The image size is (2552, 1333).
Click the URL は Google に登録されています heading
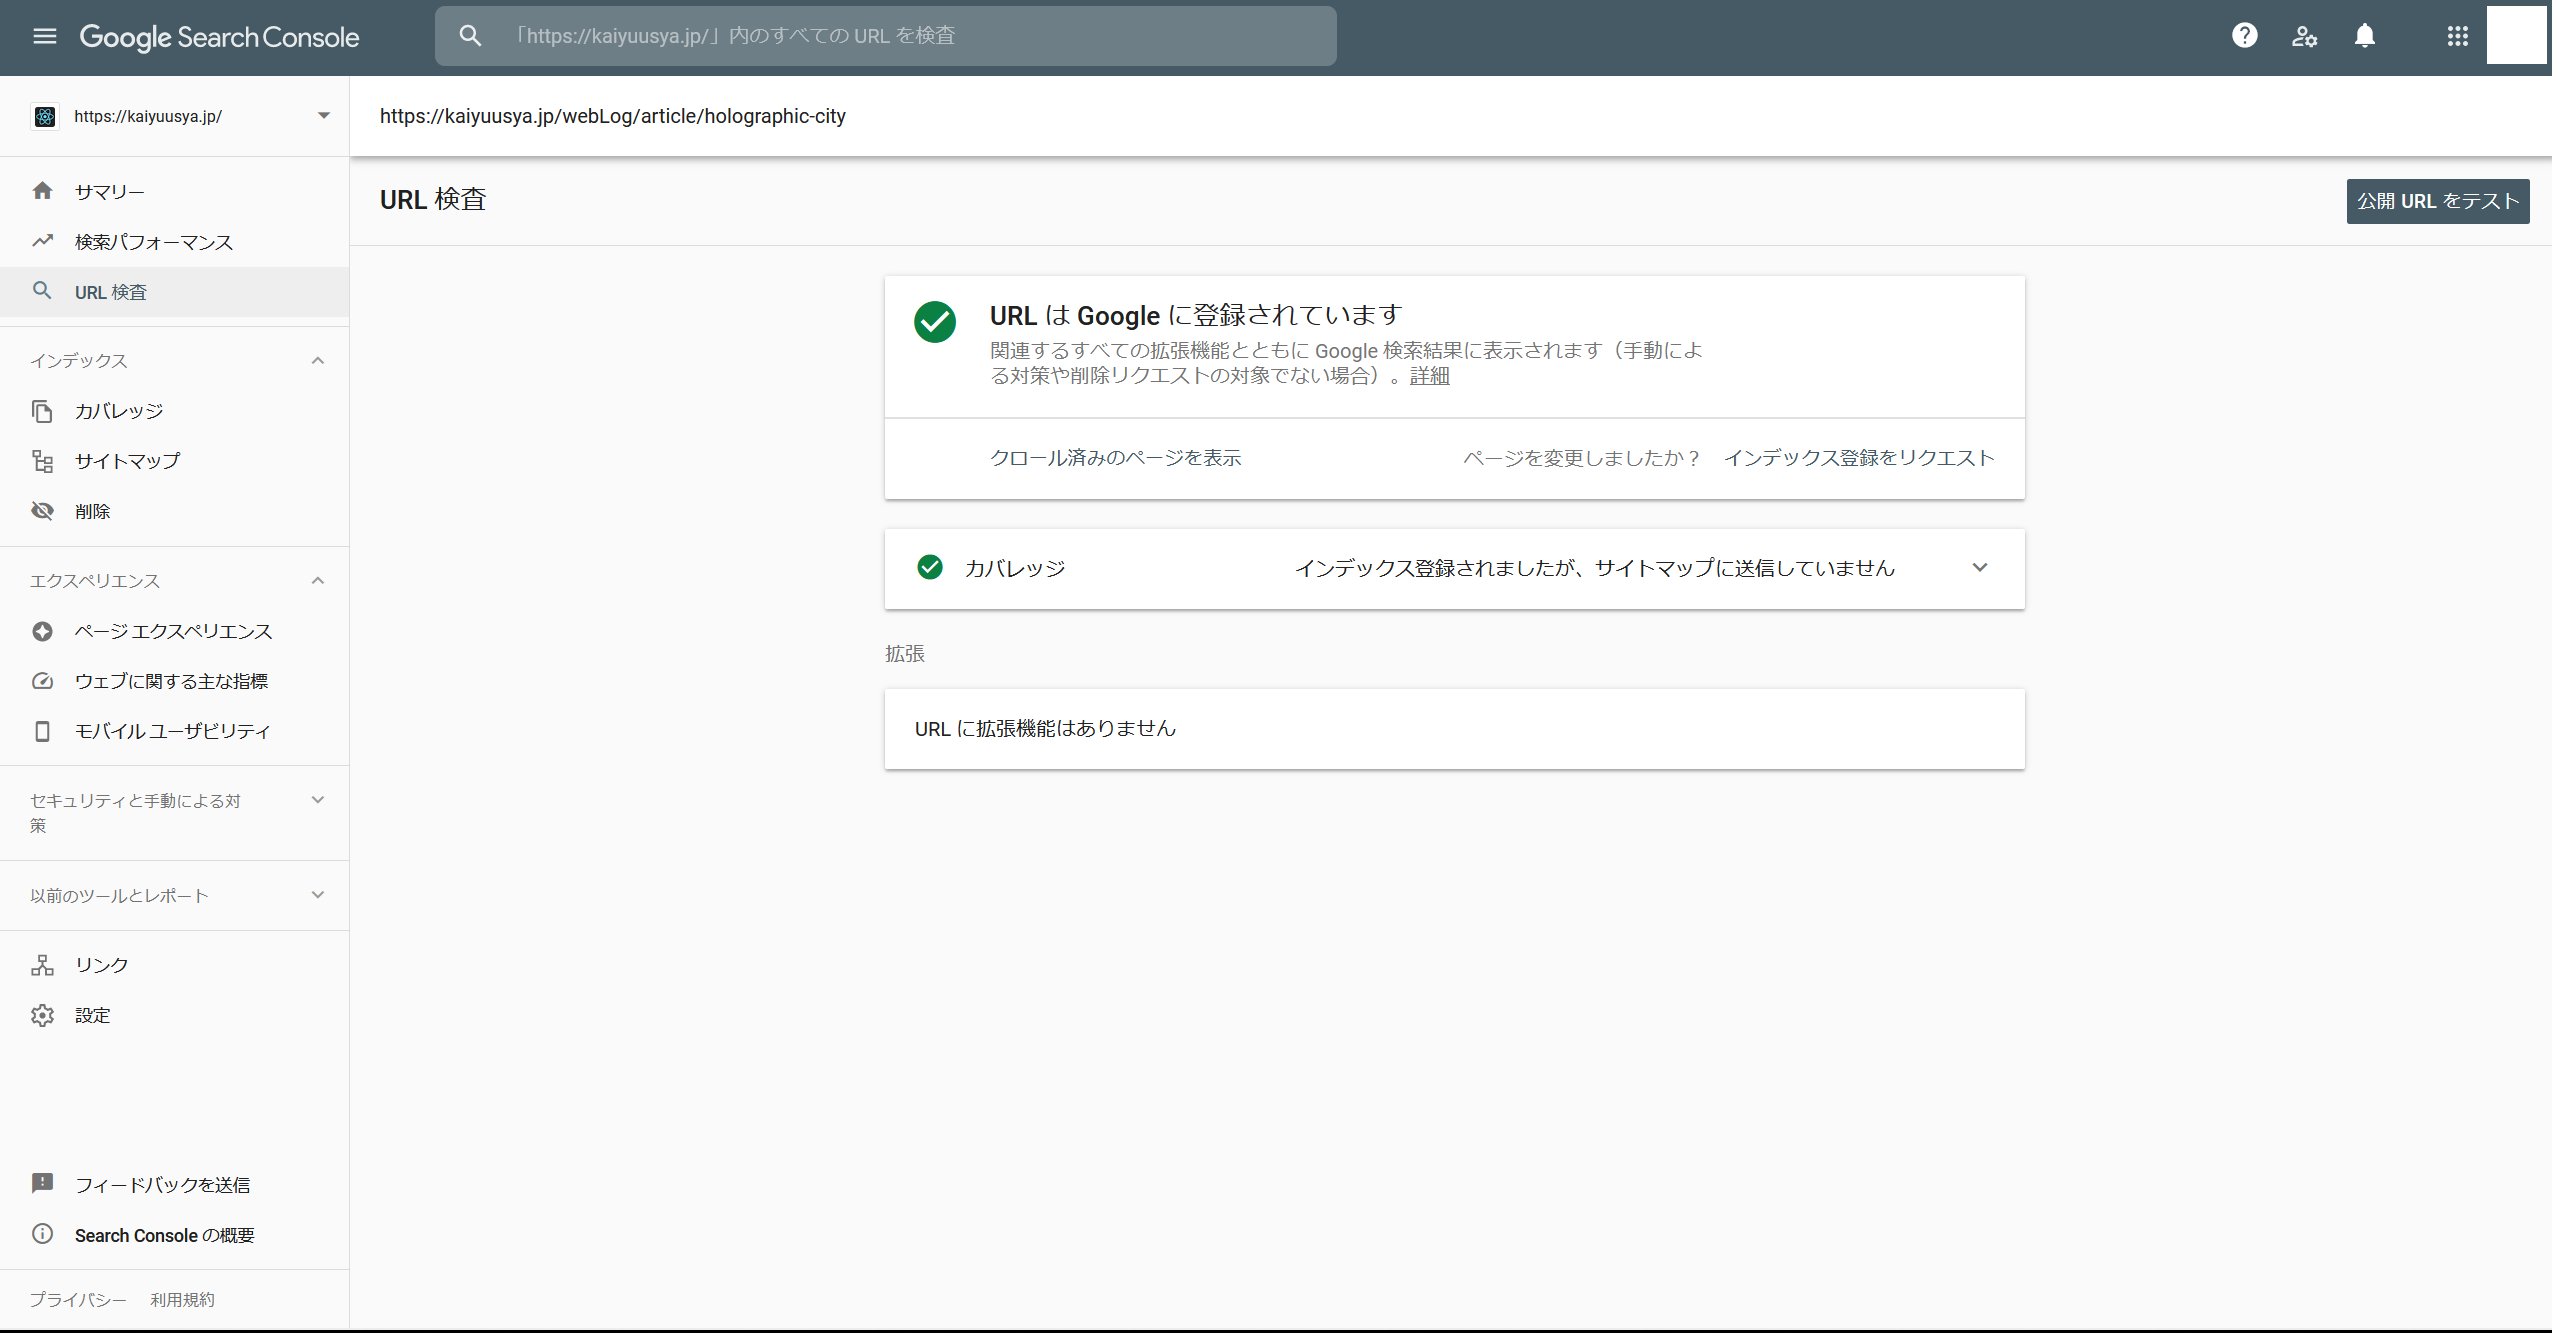tap(1196, 315)
